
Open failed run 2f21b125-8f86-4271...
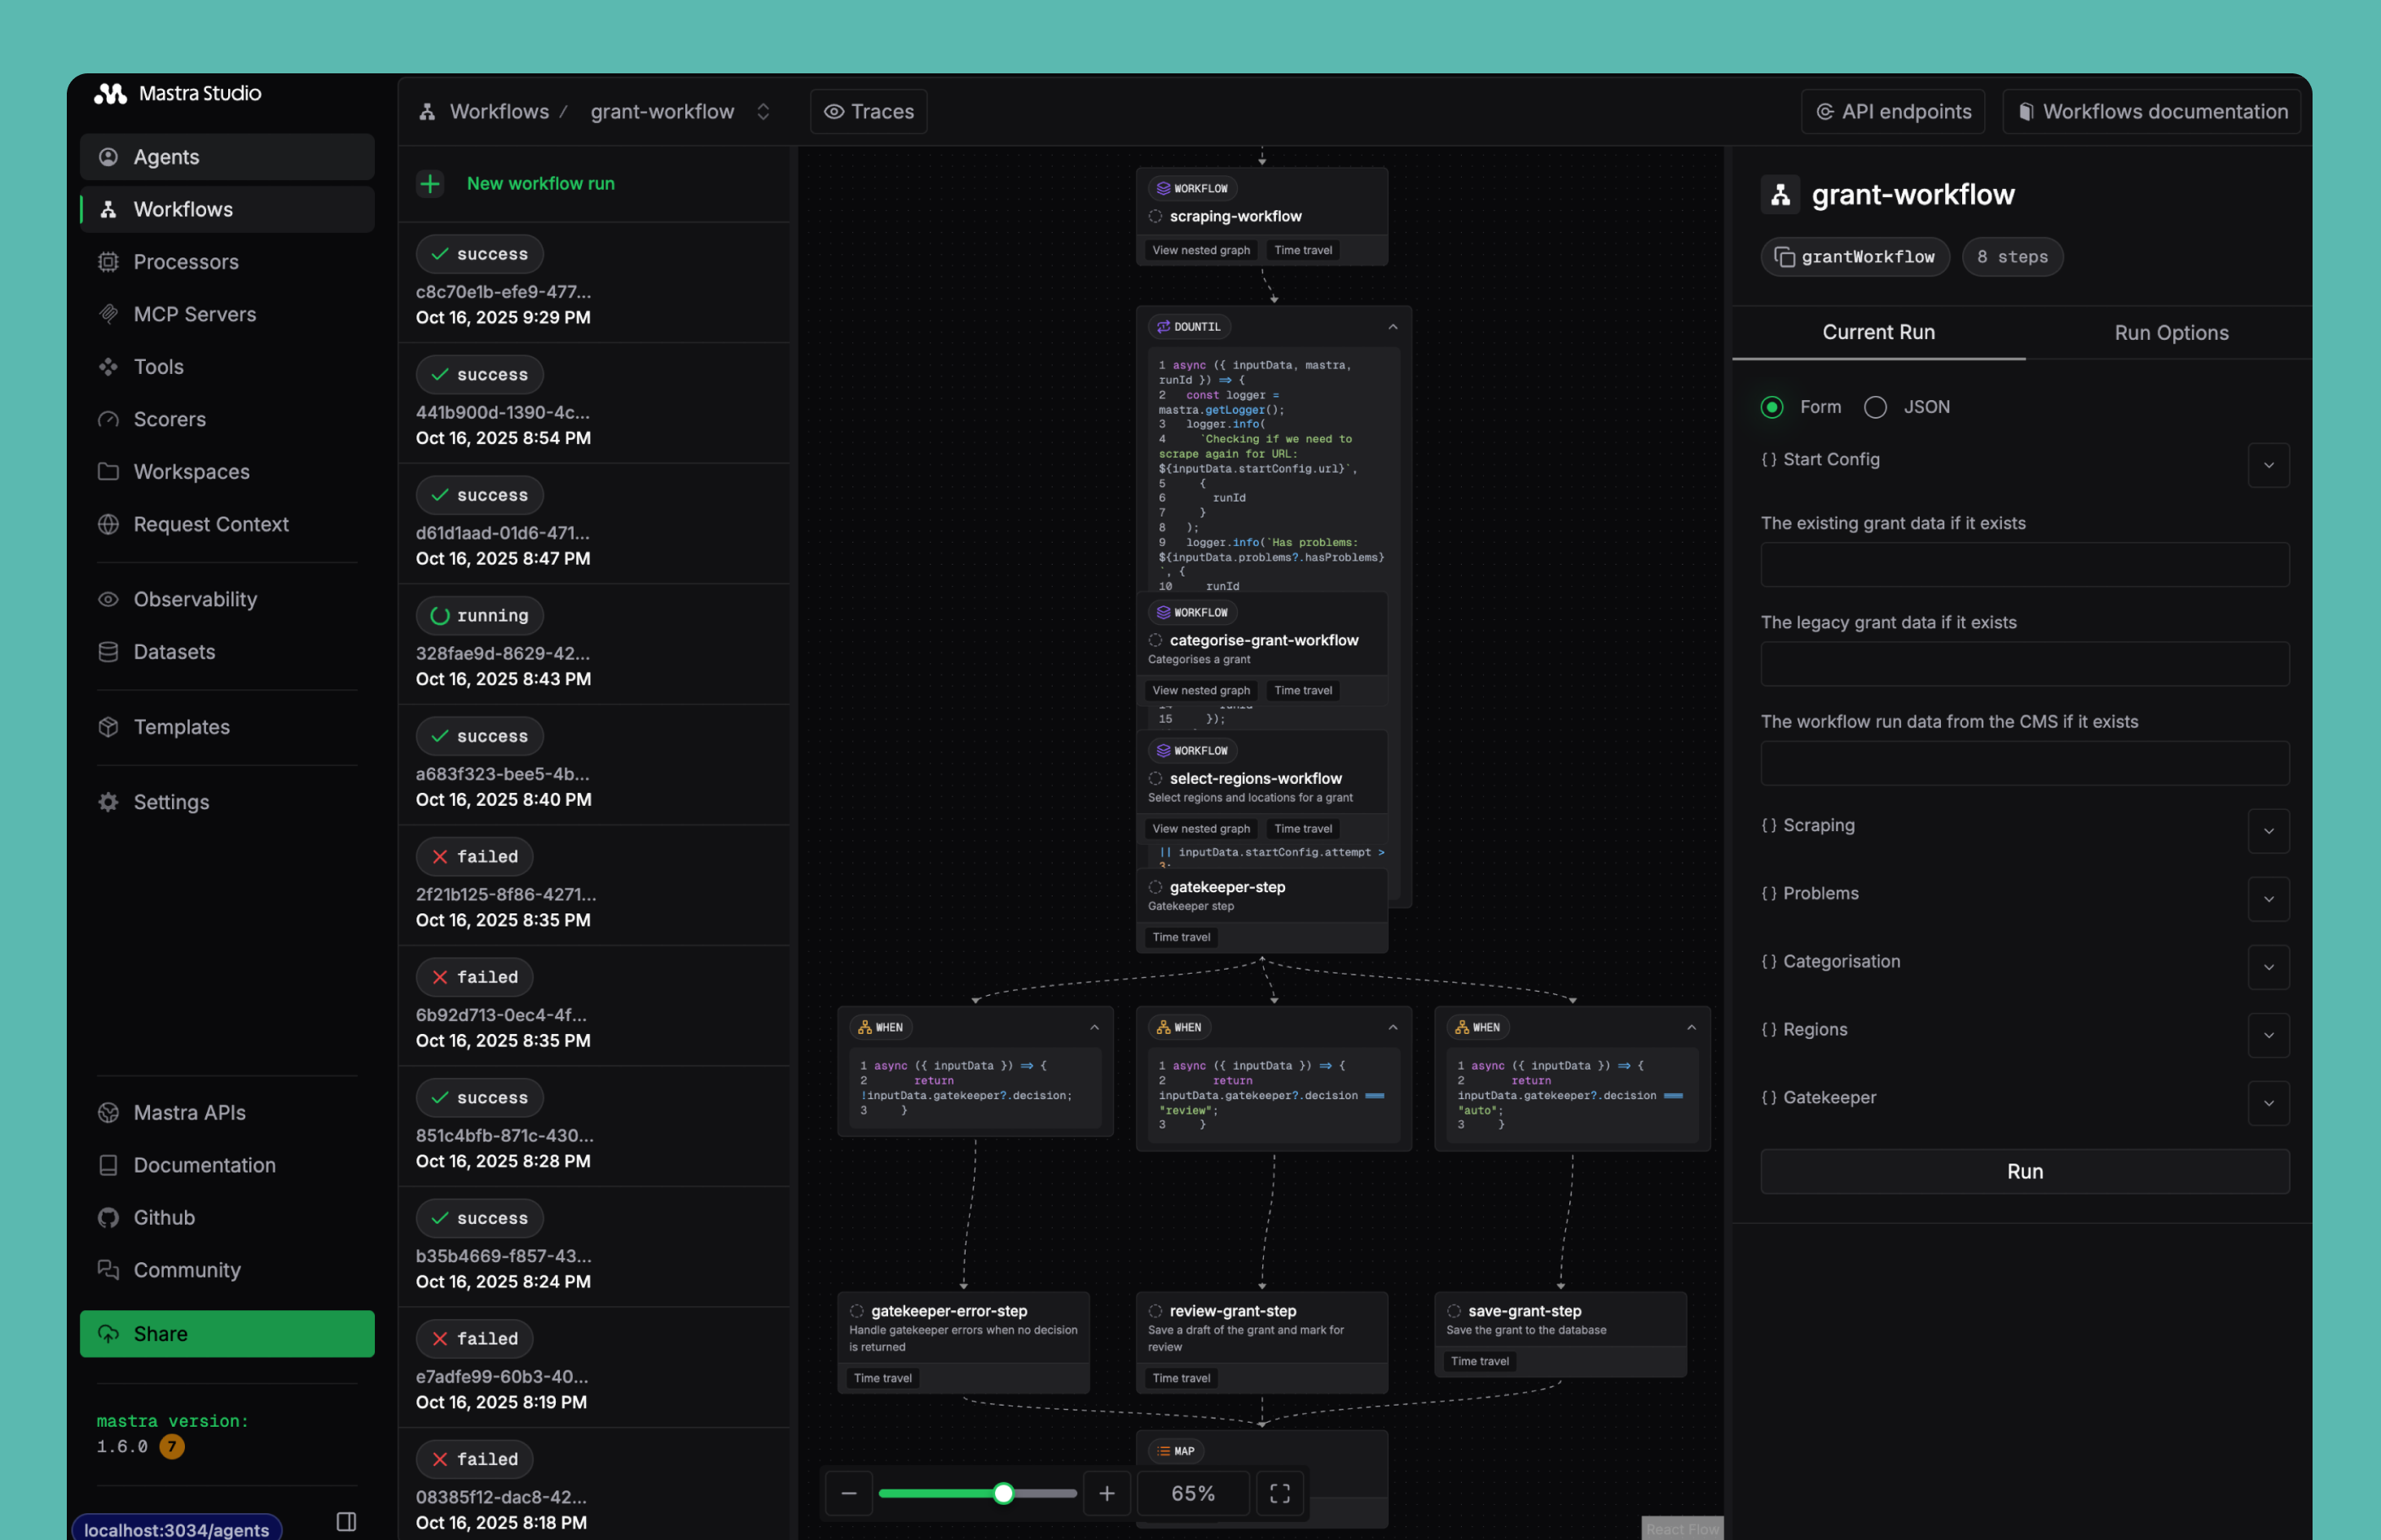click(594, 886)
